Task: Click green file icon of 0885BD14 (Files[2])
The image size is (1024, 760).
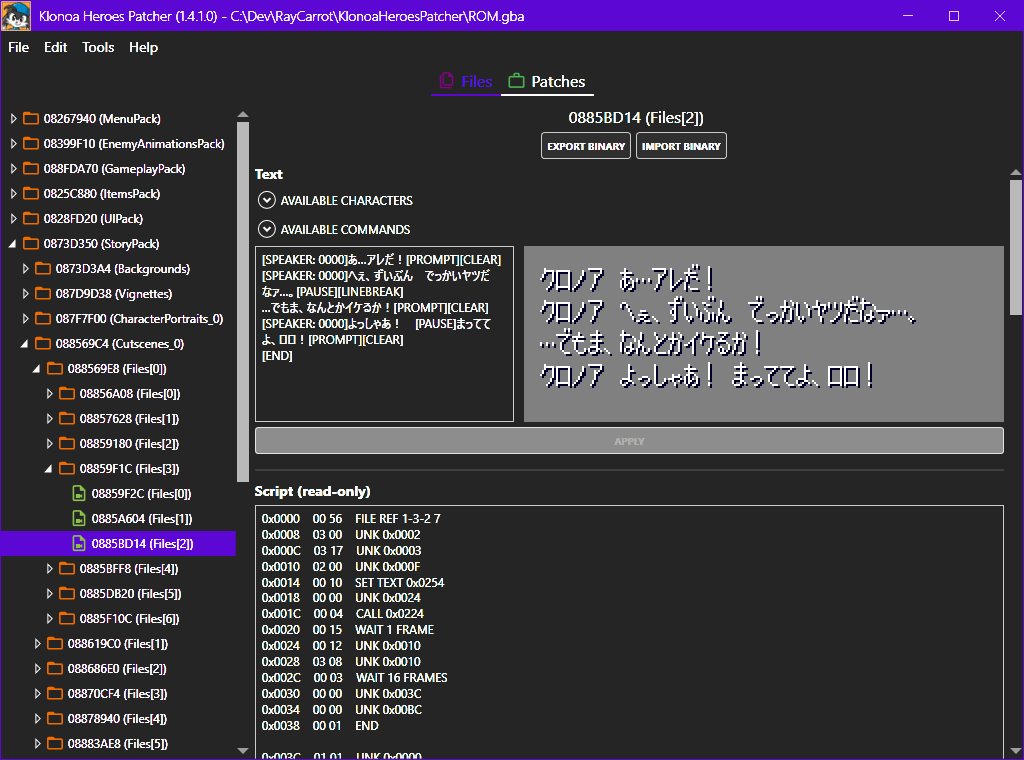Action: (x=79, y=543)
